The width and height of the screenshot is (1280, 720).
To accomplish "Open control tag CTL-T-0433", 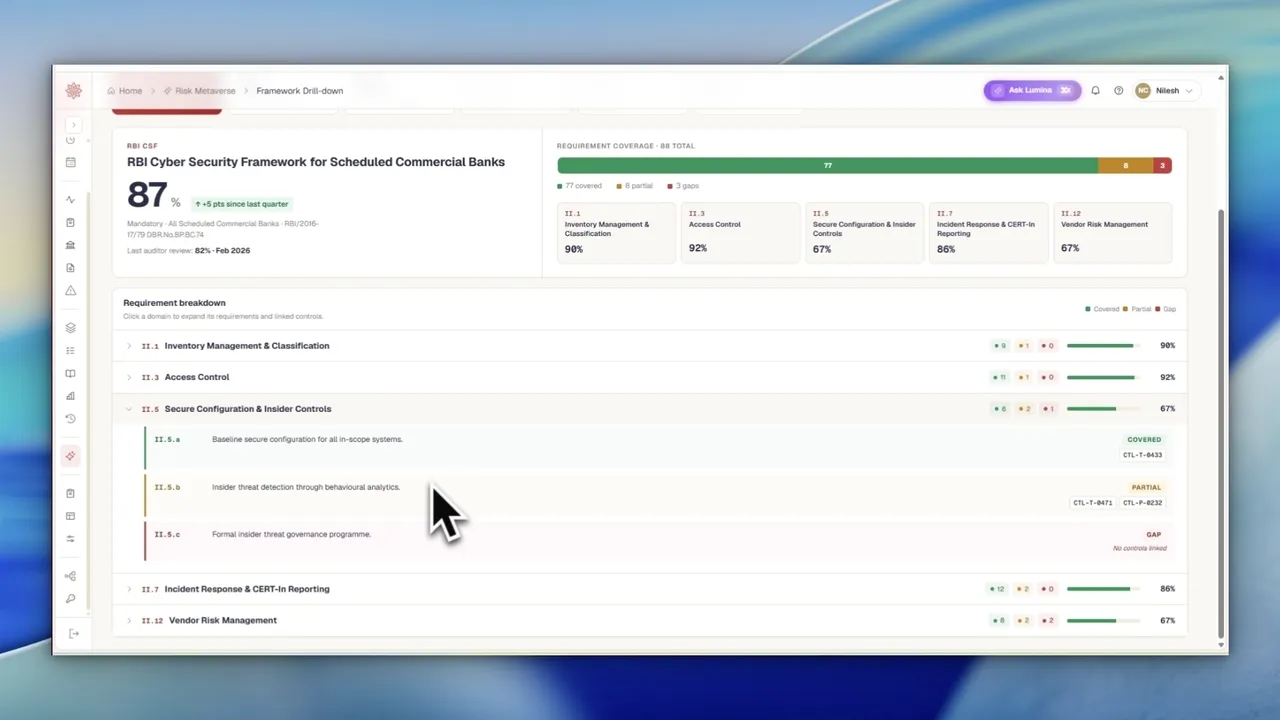I will 1142,455.
